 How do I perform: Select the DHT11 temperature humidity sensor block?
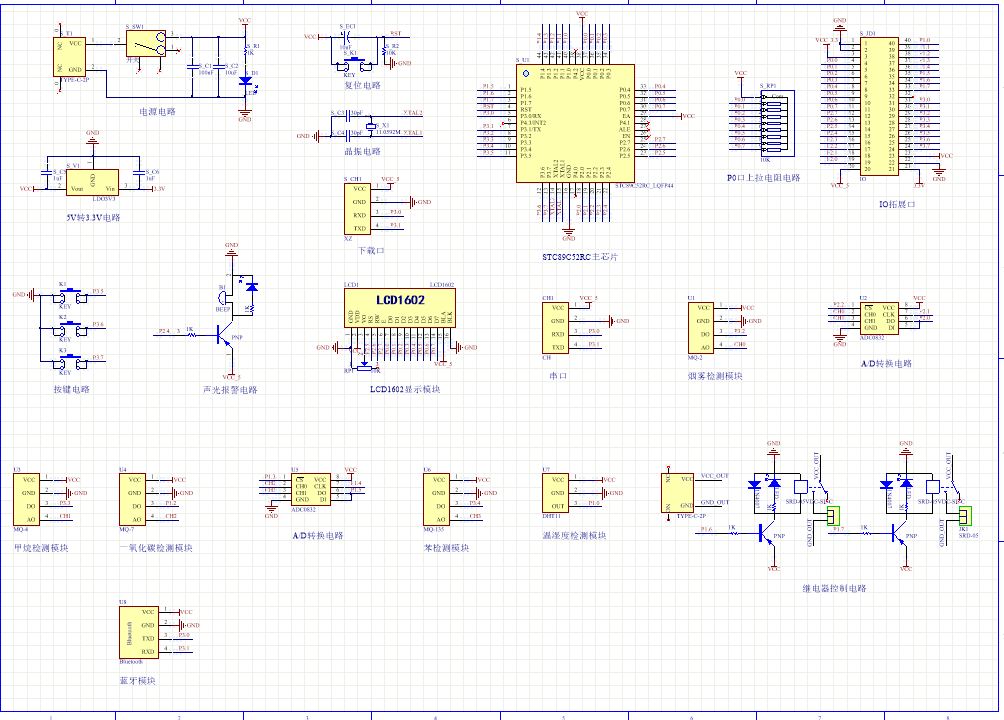click(554, 493)
